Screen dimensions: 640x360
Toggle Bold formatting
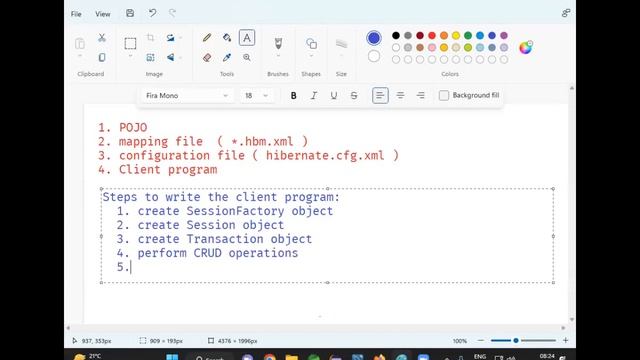[293, 96]
